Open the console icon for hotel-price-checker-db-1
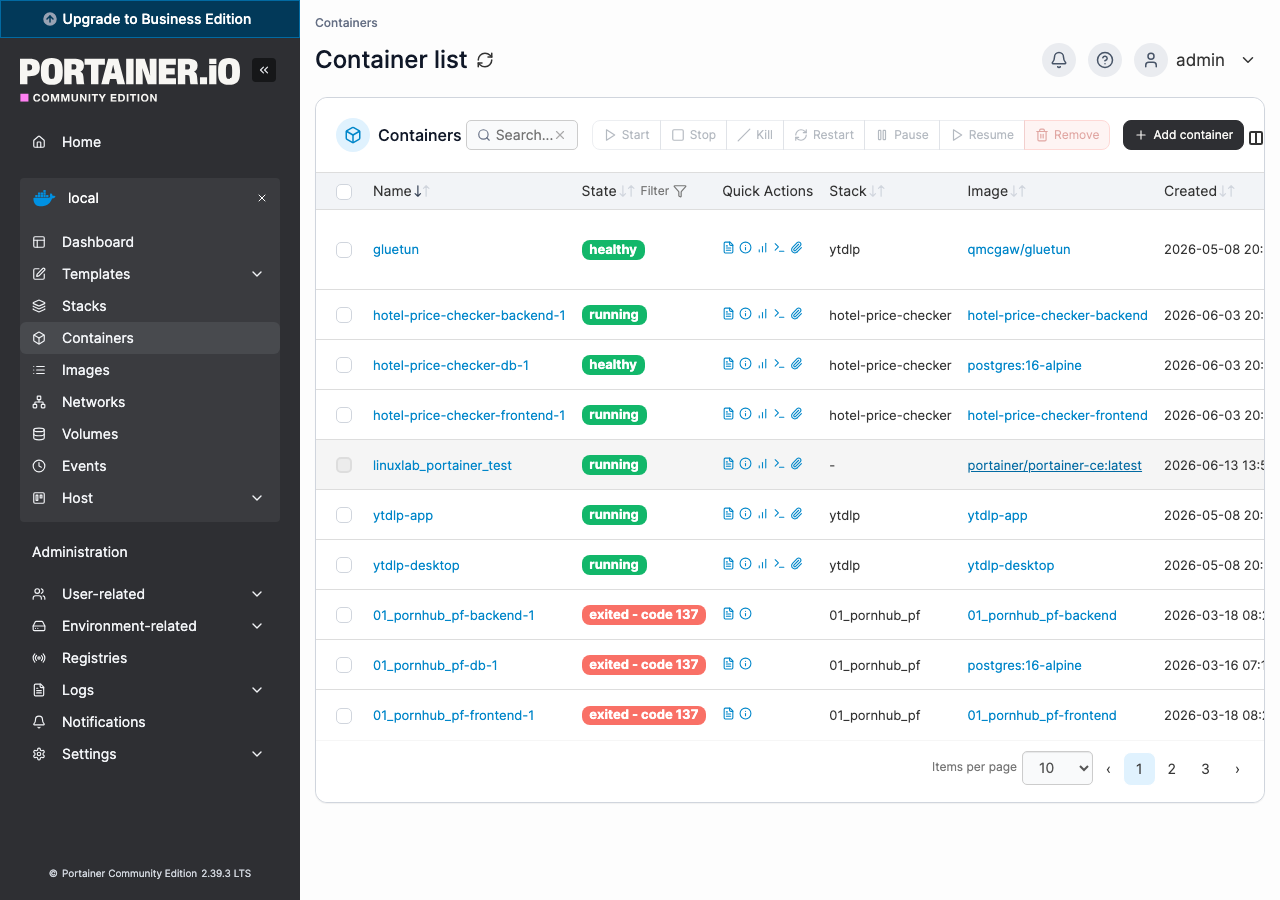This screenshot has height=900, width=1280. [x=779, y=364]
